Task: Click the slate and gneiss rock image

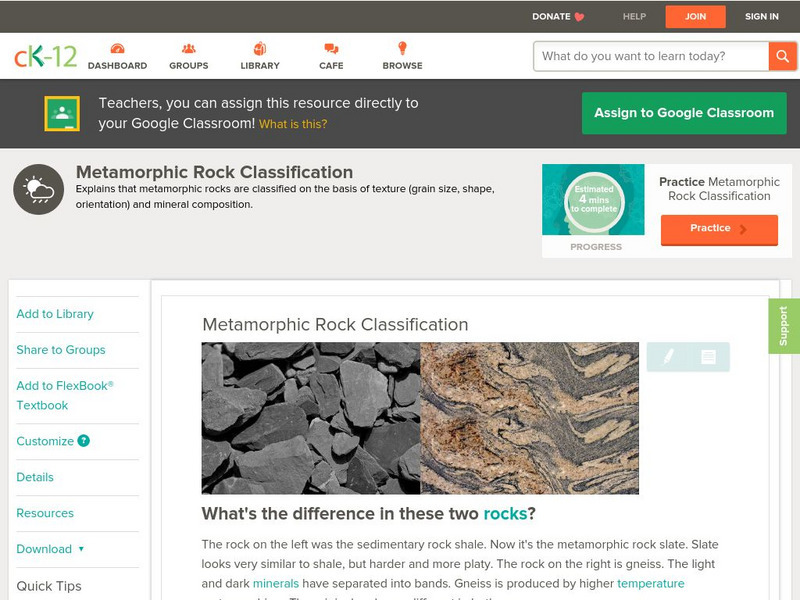Action: pyautogui.click(x=420, y=418)
